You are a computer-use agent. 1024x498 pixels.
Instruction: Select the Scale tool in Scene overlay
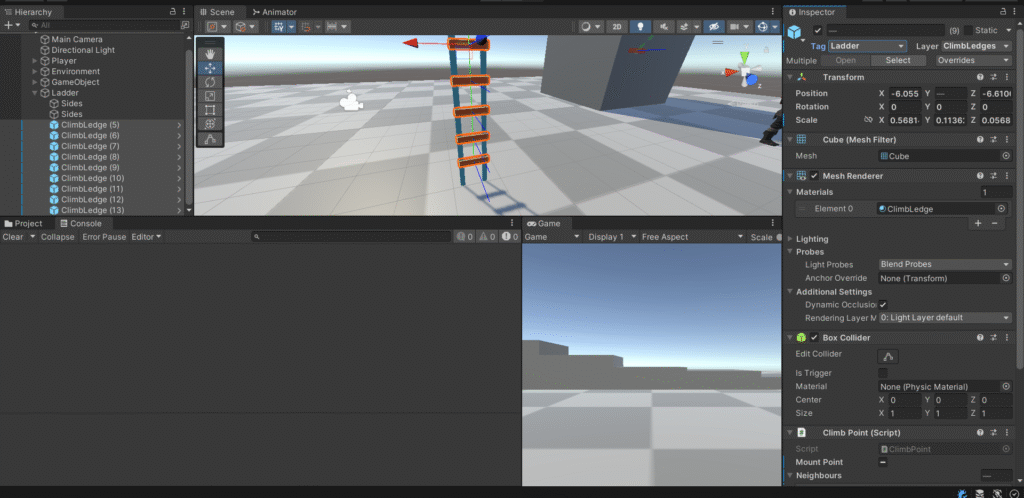[x=210, y=96]
